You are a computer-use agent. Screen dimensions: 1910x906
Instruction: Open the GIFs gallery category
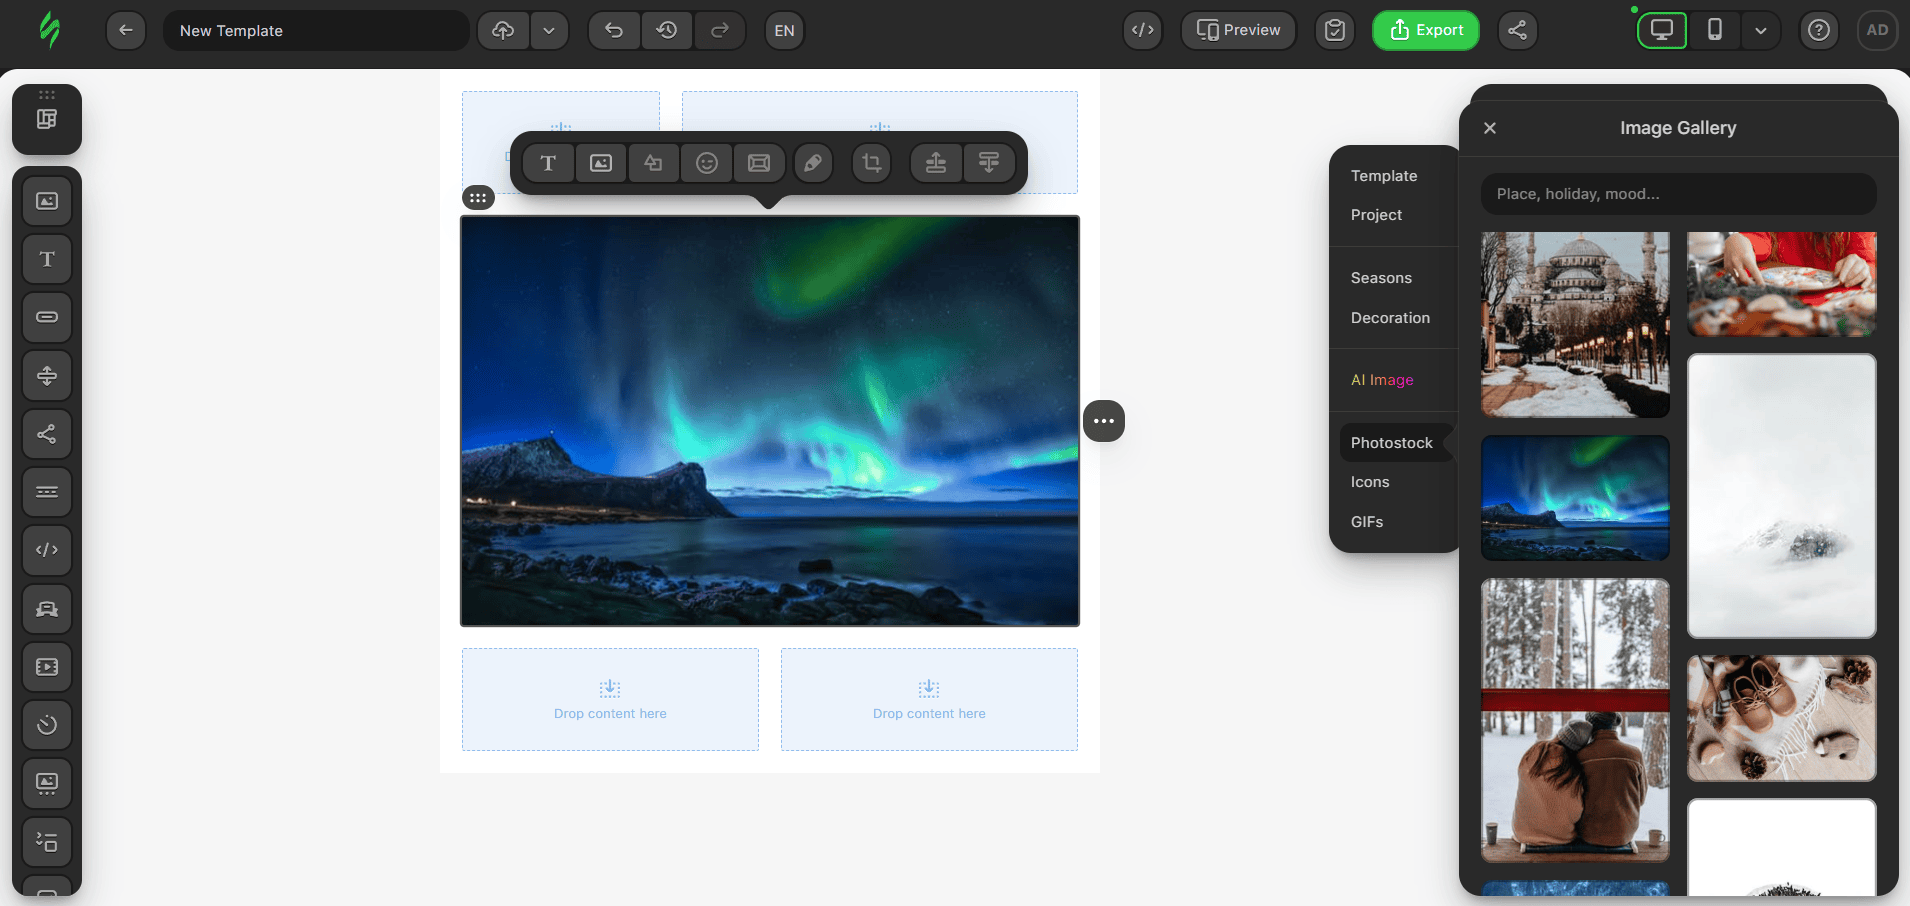click(x=1367, y=522)
